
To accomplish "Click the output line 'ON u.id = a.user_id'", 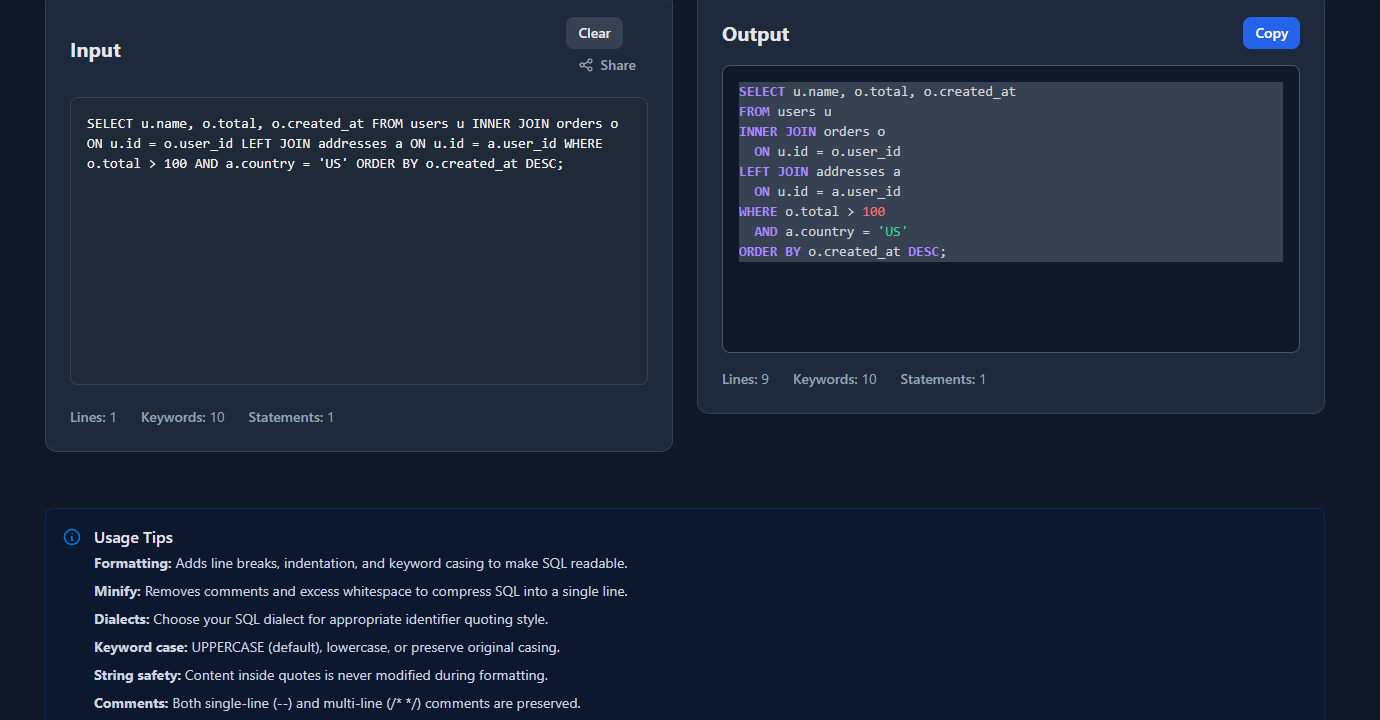I will (x=827, y=192).
